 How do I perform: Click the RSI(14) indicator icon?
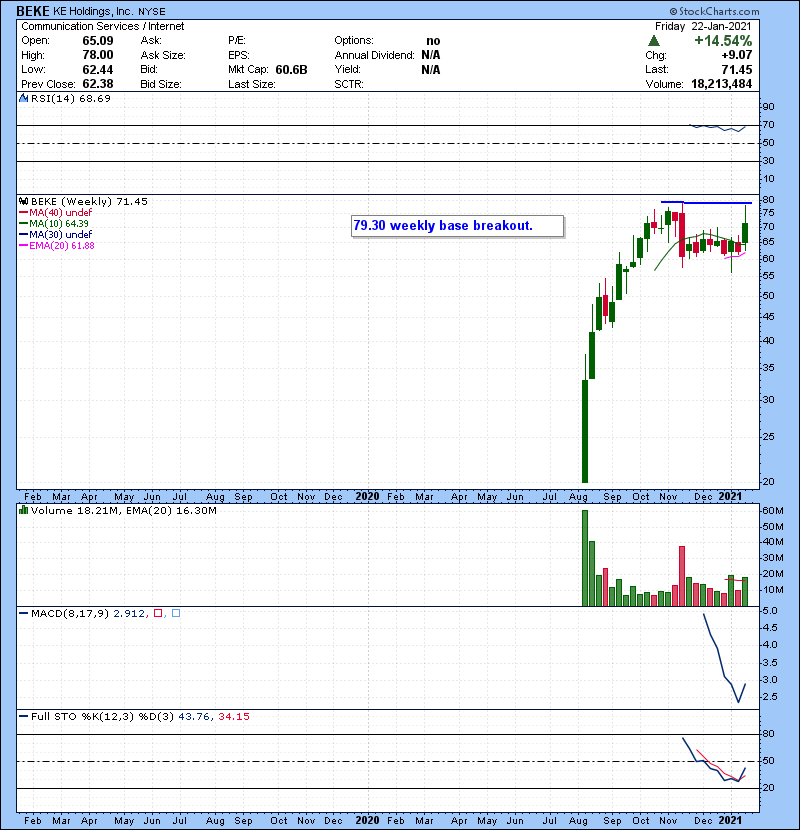[23, 98]
